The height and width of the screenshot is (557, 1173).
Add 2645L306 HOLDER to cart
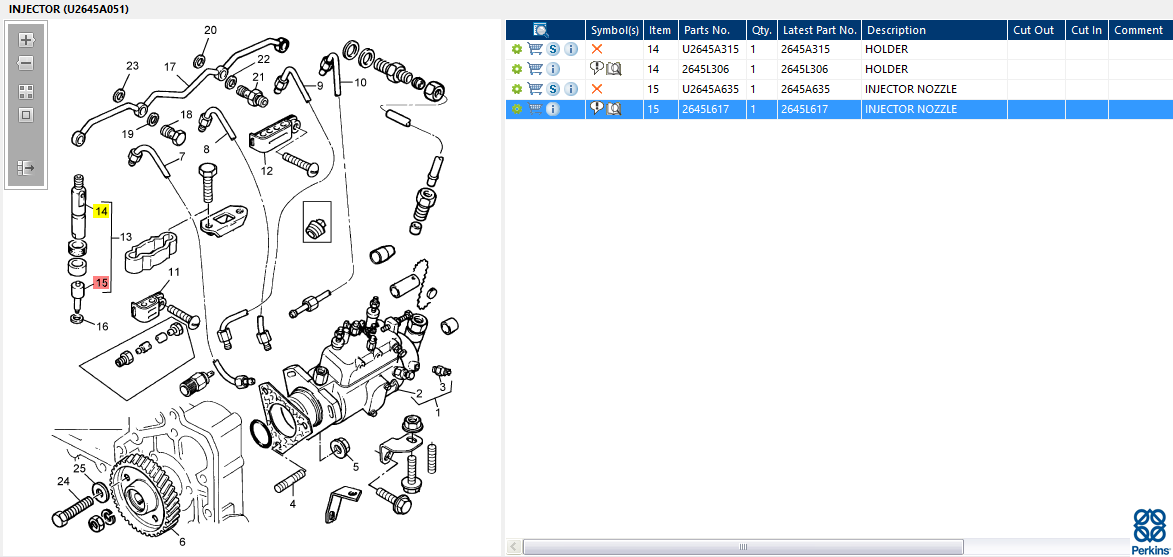535,70
